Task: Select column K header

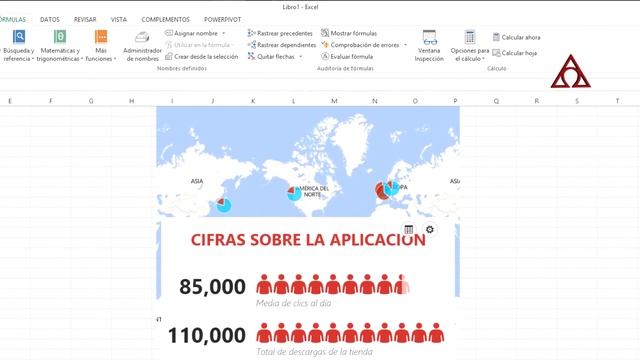Action: (253, 101)
